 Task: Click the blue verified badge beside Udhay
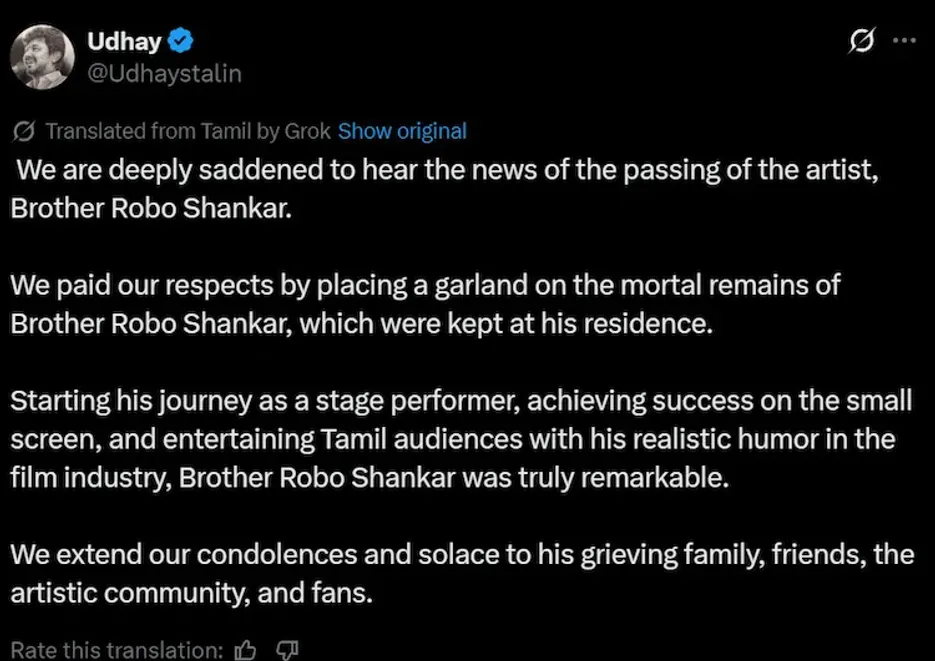[181, 41]
